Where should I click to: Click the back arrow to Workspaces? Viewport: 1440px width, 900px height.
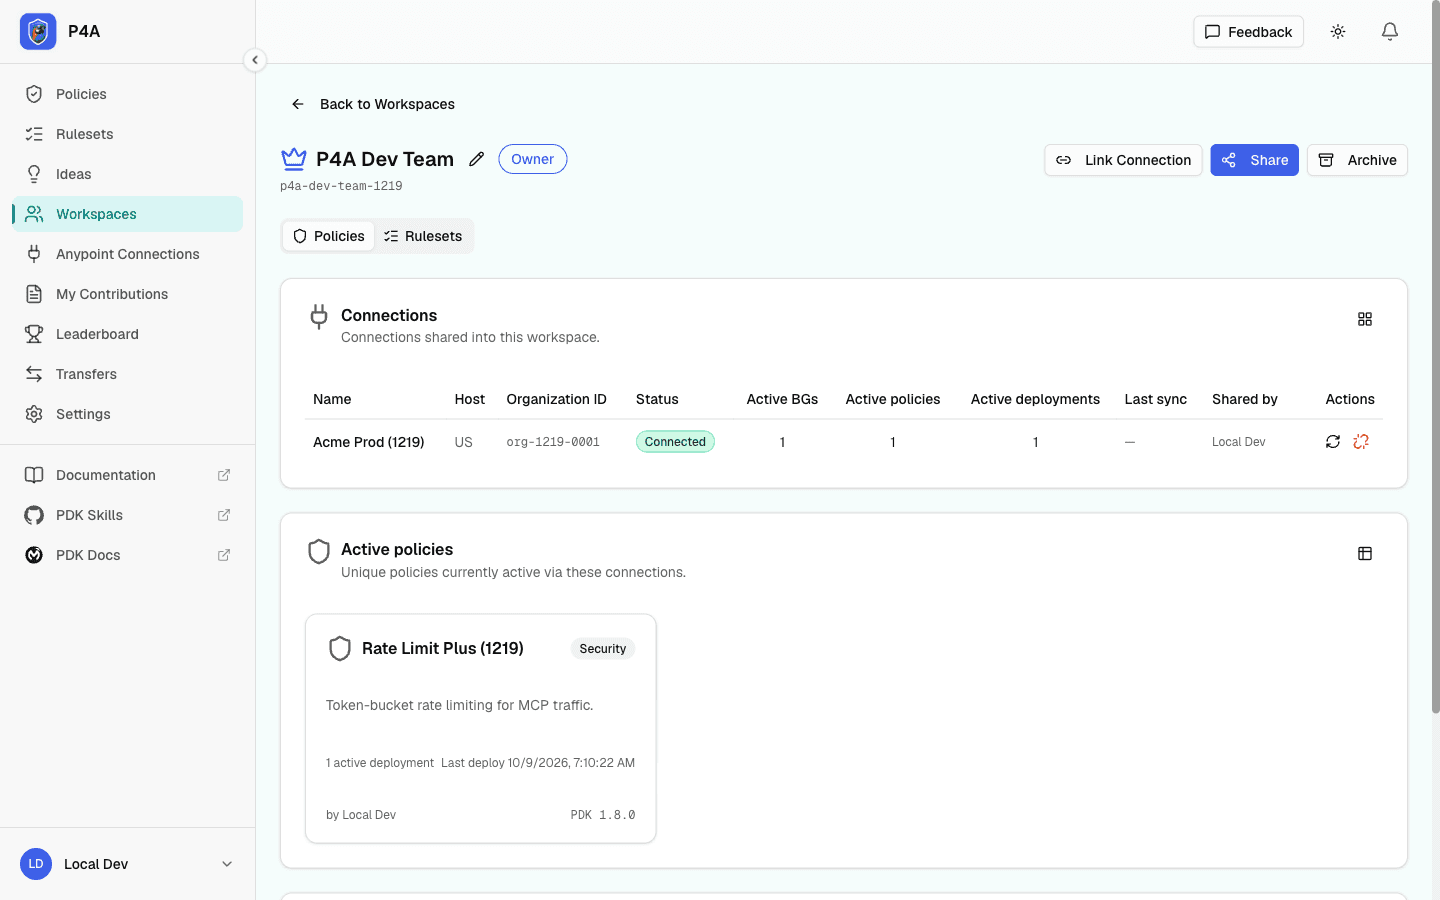tap(298, 104)
